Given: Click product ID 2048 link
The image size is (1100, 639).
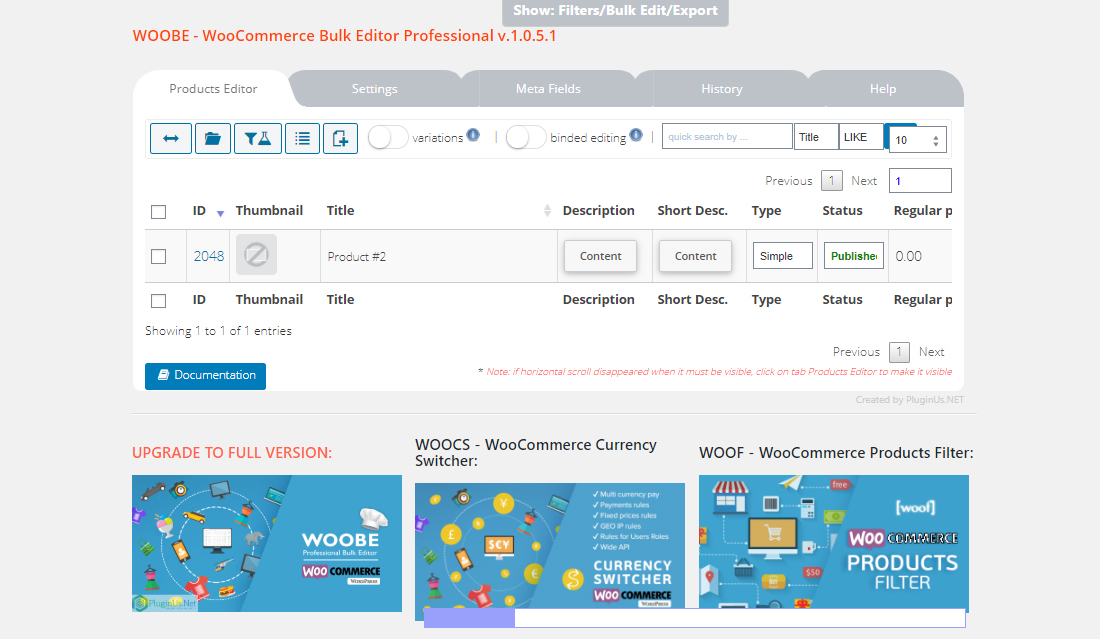Looking at the screenshot, I should pos(209,256).
